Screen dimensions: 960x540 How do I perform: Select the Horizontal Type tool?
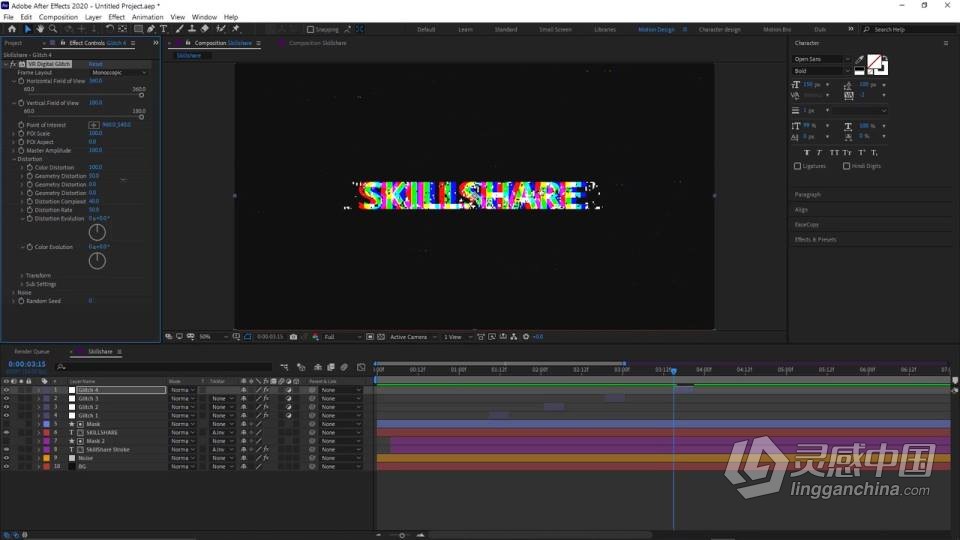[x=163, y=29]
